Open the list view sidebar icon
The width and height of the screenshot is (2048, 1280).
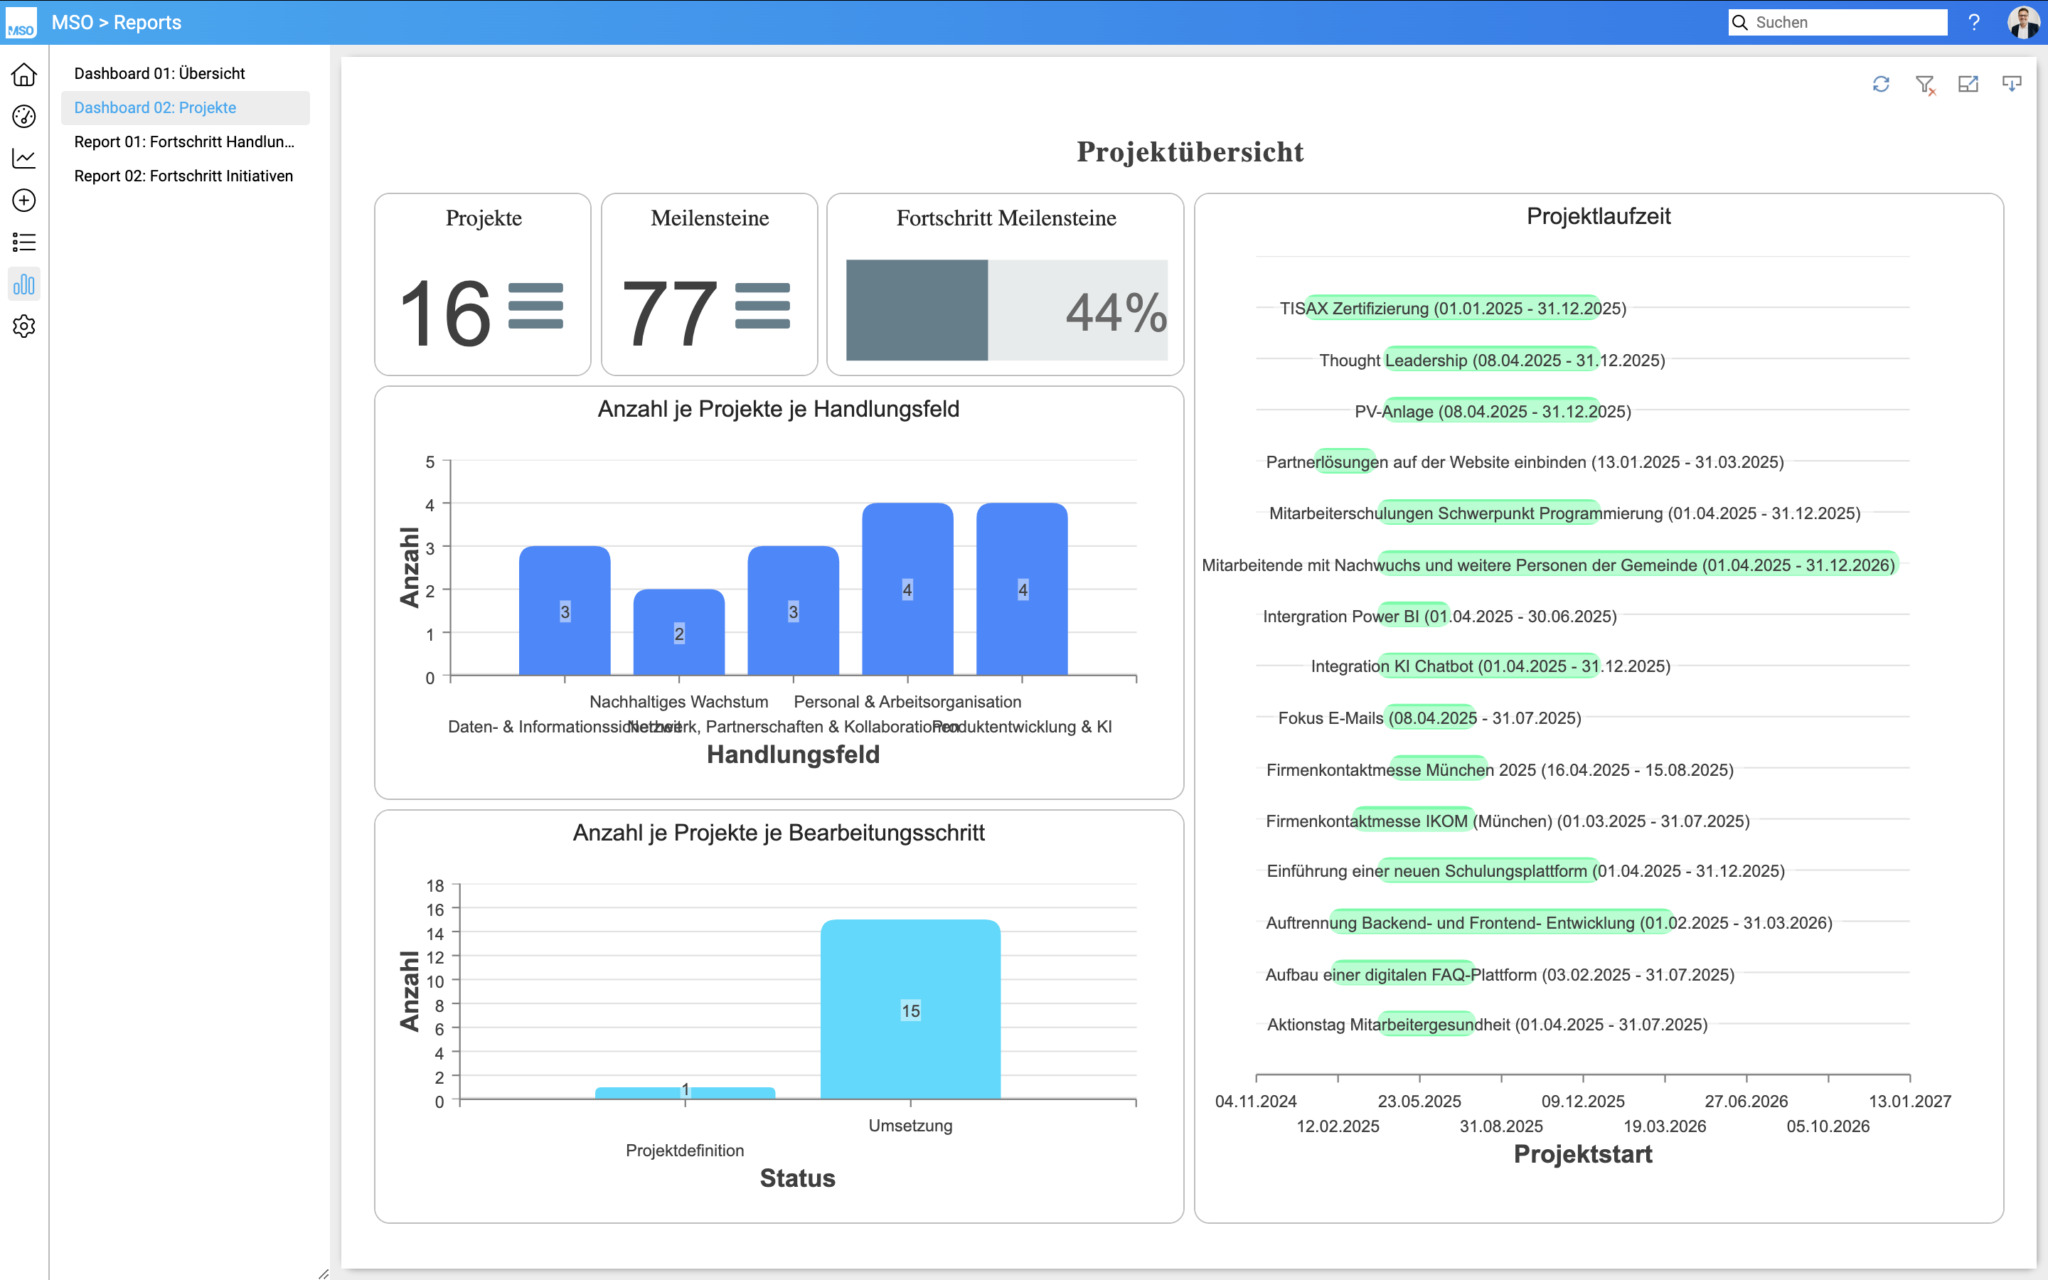pyautogui.click(x=24, y=243)
